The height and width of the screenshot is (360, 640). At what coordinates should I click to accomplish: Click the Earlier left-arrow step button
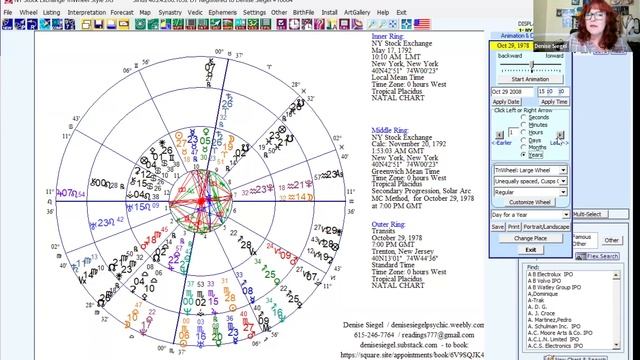[500, 134]
